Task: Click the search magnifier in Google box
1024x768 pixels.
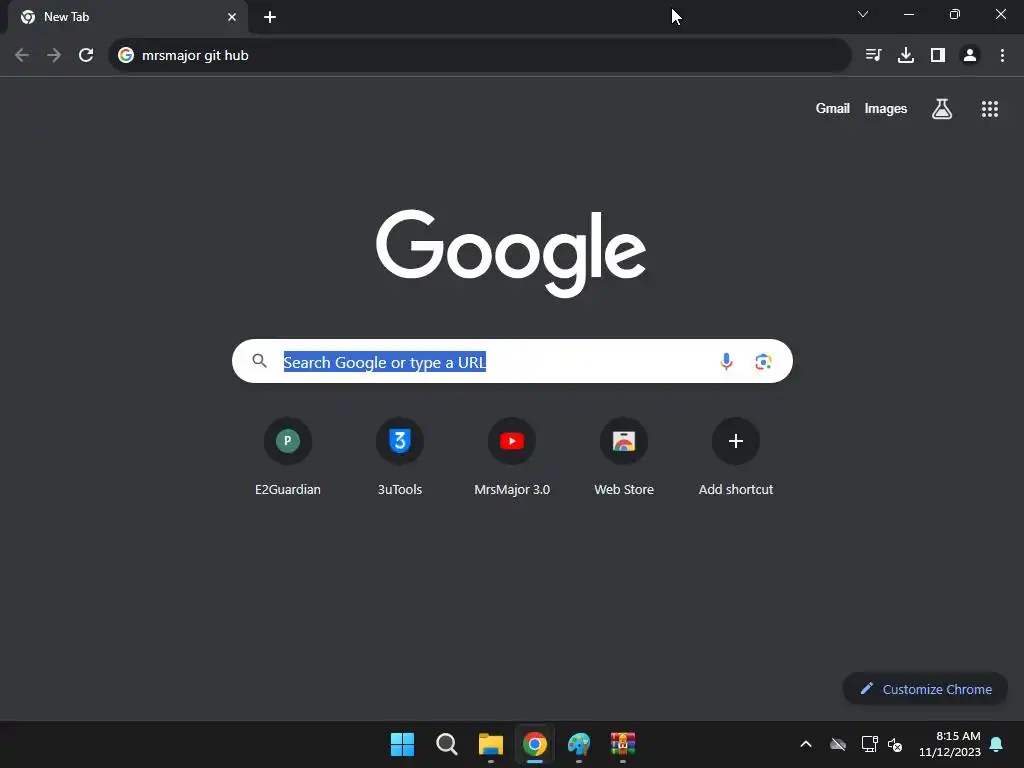Action: (x=259, y=361)
